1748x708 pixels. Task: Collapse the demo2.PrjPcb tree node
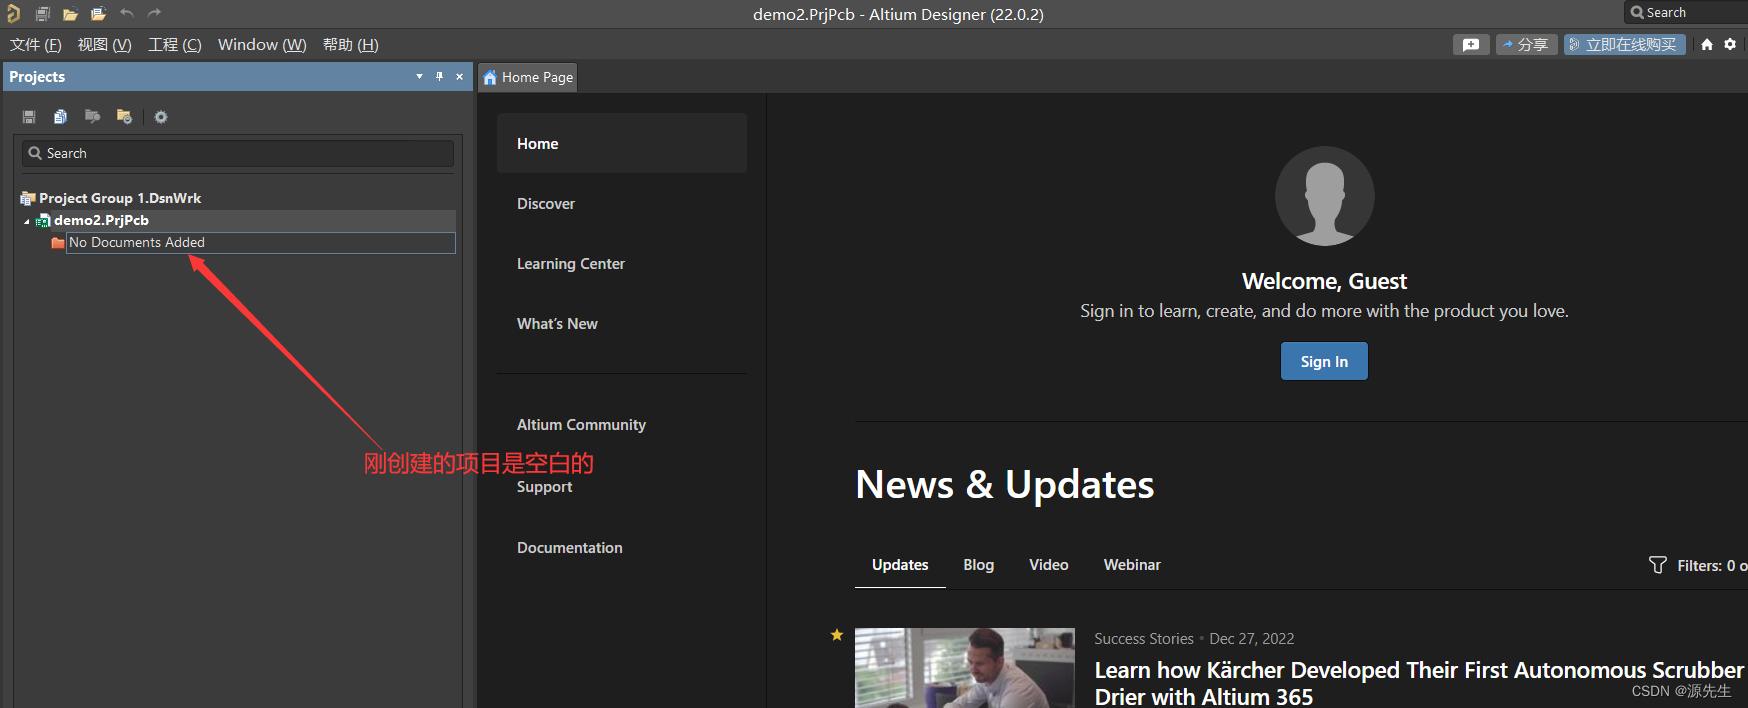coord(27,221)
